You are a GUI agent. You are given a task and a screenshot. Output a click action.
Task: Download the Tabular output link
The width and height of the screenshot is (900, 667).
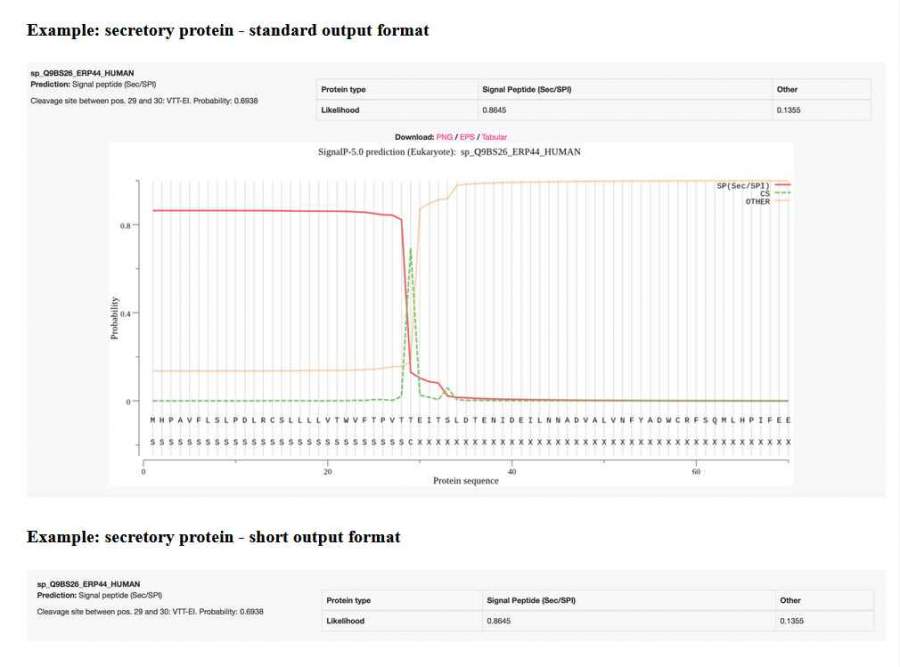[x=494, y=136]
